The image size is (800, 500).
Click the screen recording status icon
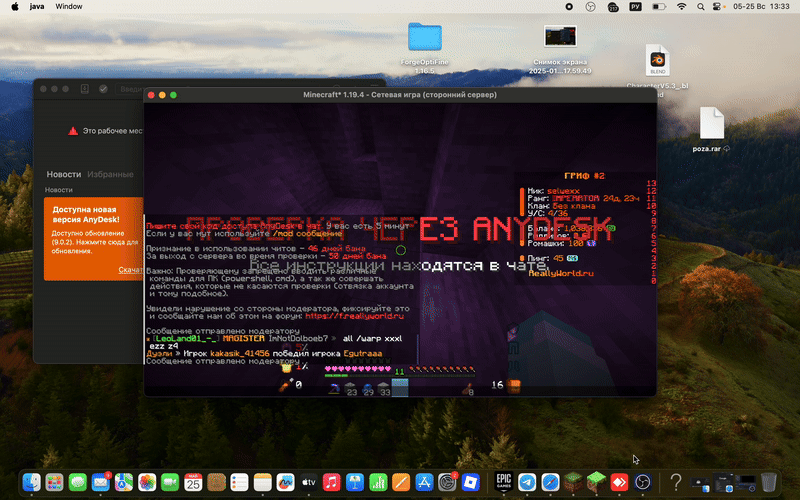click(x=569, y=7)
